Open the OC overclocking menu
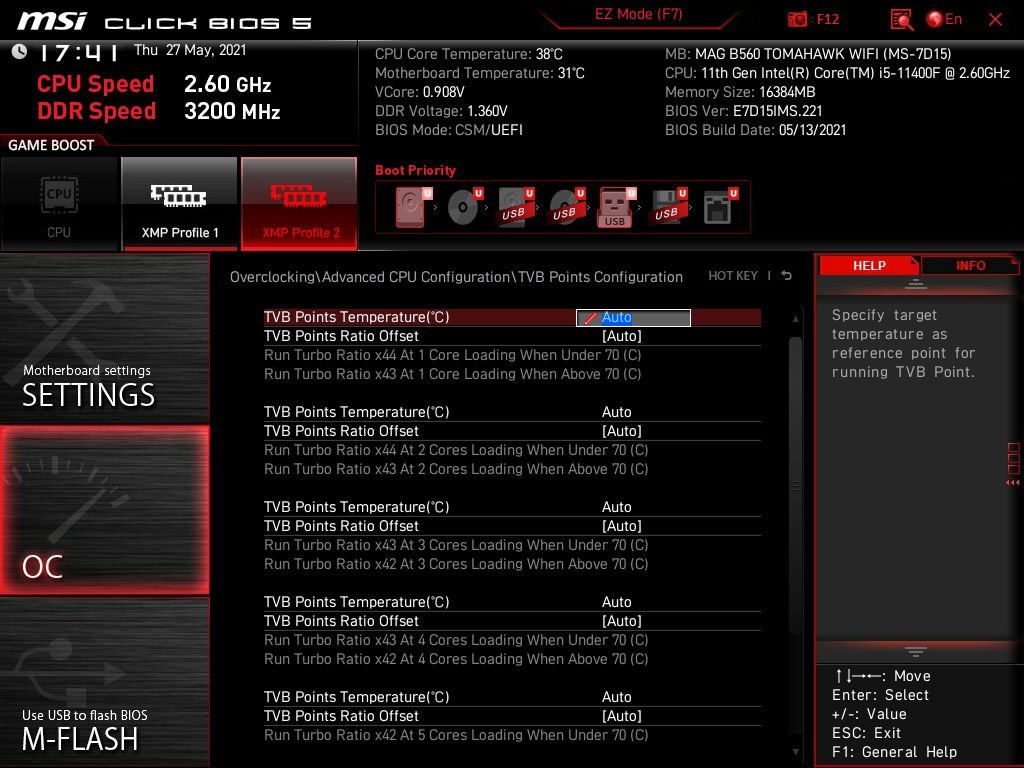Viewport: 1024px width, 768px height. [104, 510]
